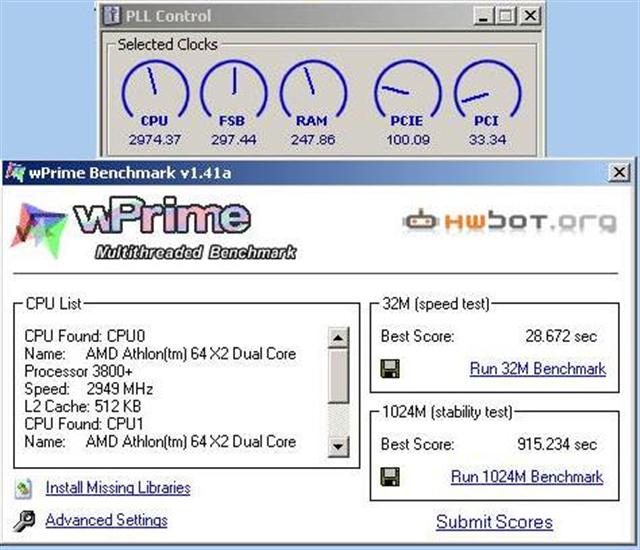Click the 28.672 sec best score
The width and height of the screenshot is (640, 550).
561,336
